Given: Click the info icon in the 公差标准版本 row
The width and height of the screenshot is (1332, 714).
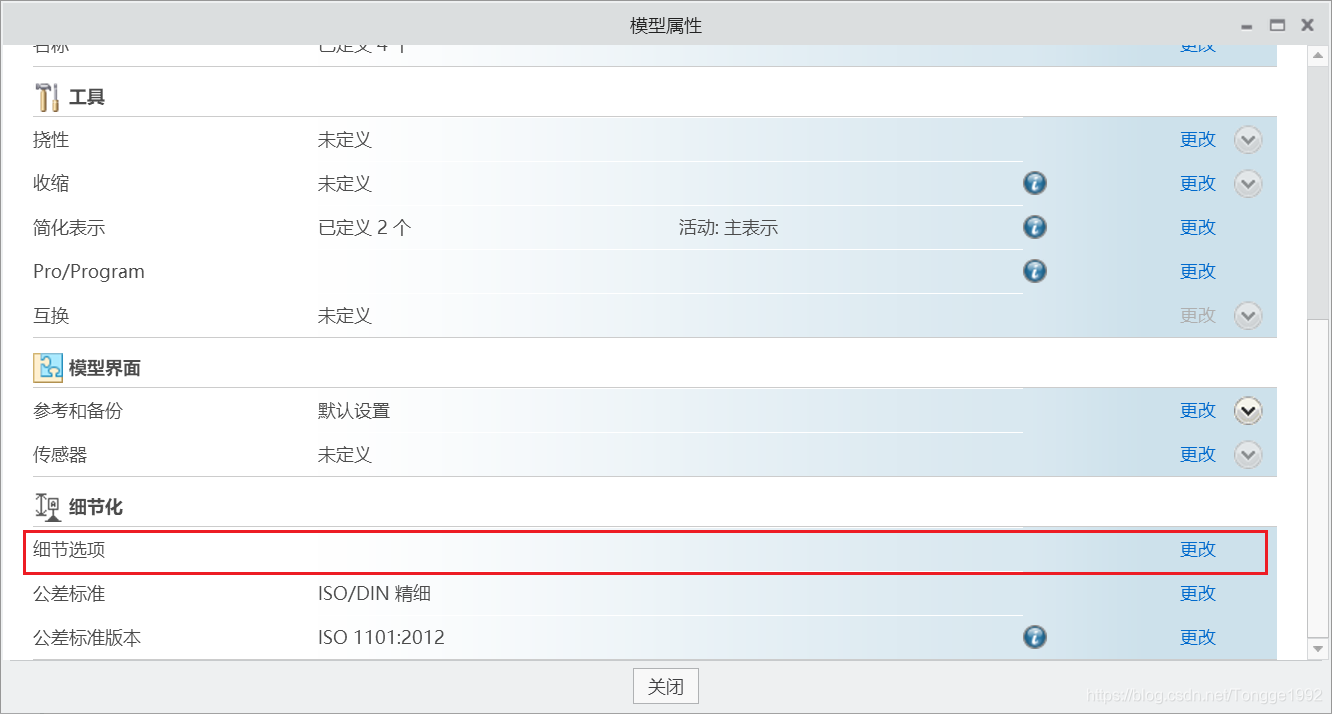Looking at the screenshot, I should (1035, 637).
